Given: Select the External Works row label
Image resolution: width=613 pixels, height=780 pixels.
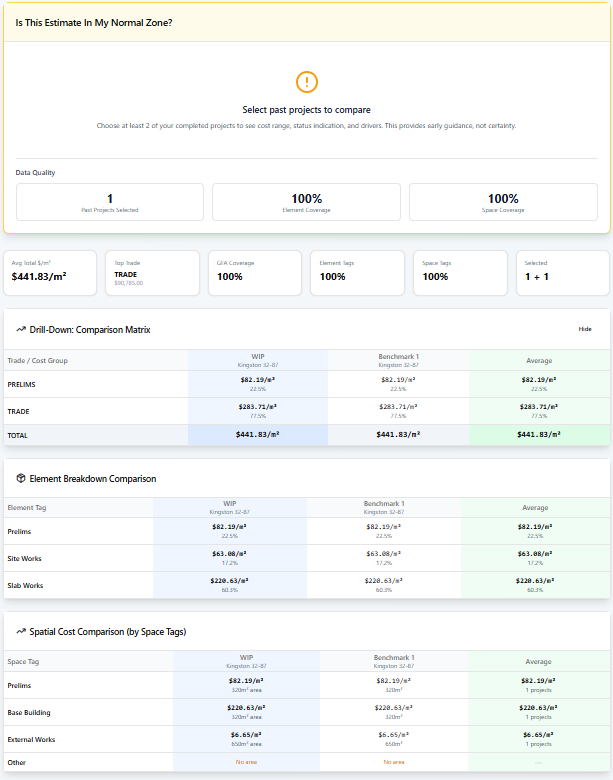Looking at the screenshot, I should click(x=31, y=740).
